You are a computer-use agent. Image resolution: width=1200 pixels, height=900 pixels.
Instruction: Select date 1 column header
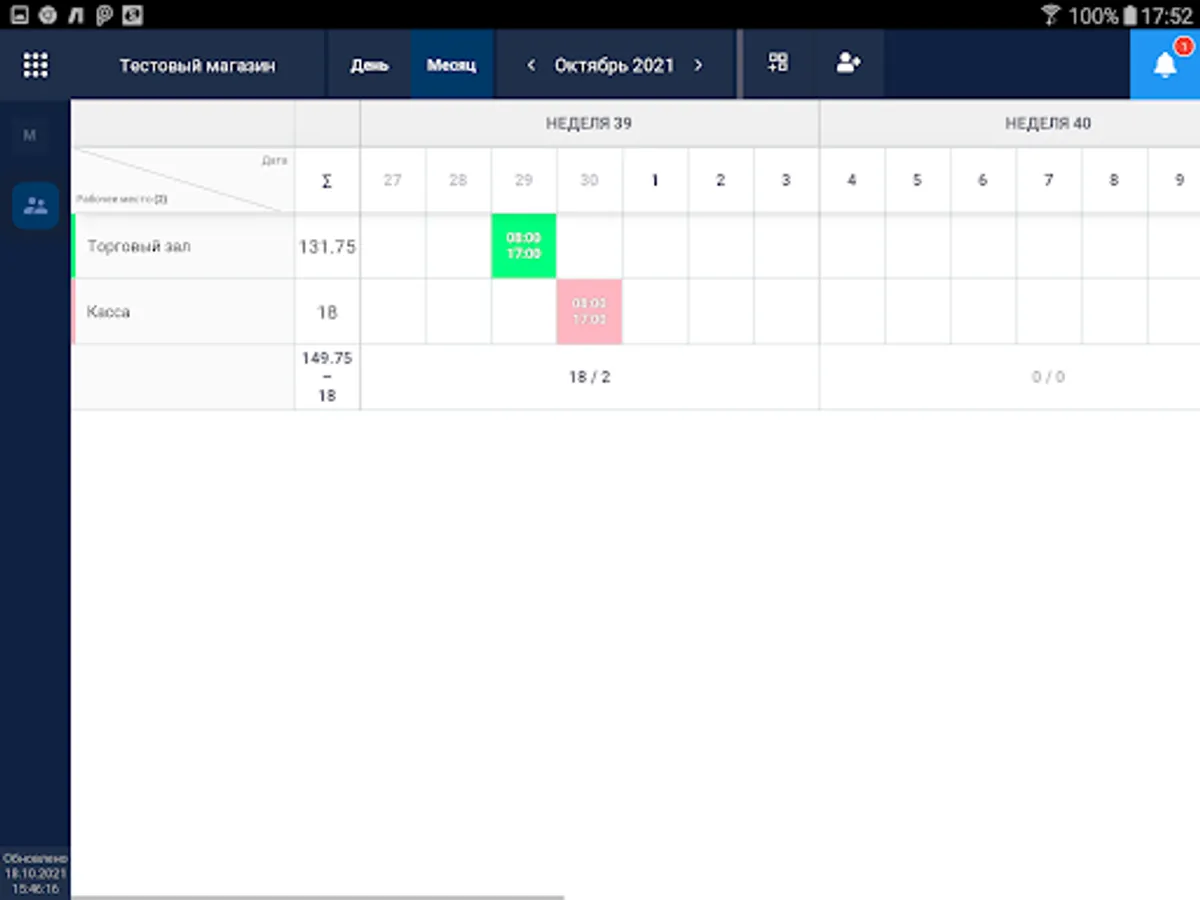pyautogui.click(x=655, y=181)
